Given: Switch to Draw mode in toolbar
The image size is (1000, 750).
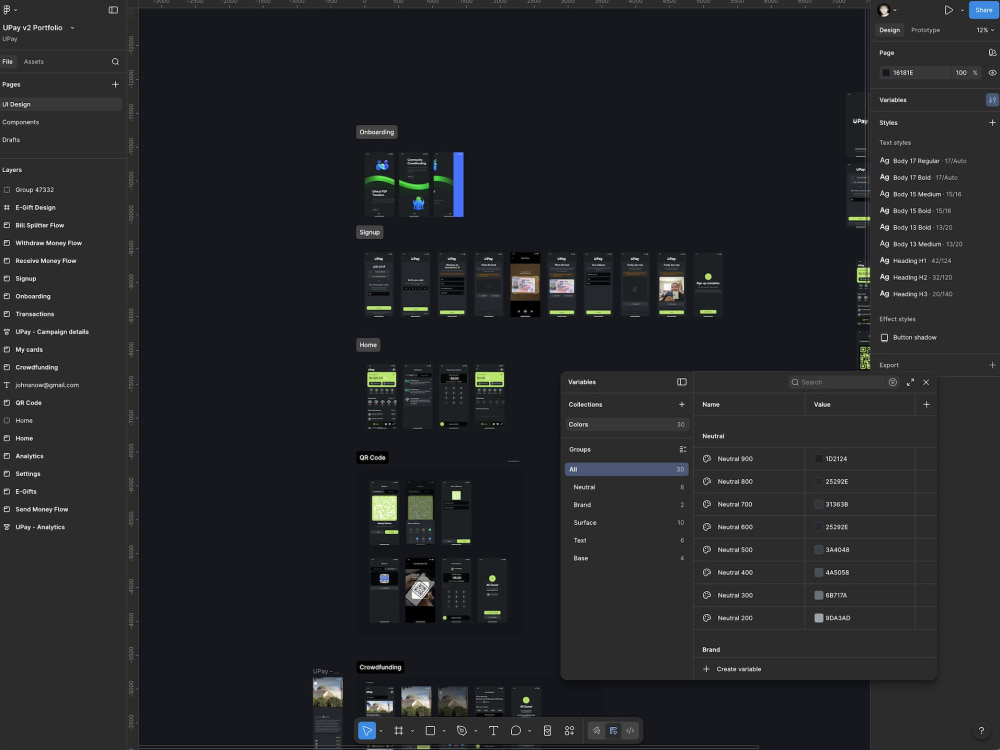Looking at the screenshot, I should [596, 731].
